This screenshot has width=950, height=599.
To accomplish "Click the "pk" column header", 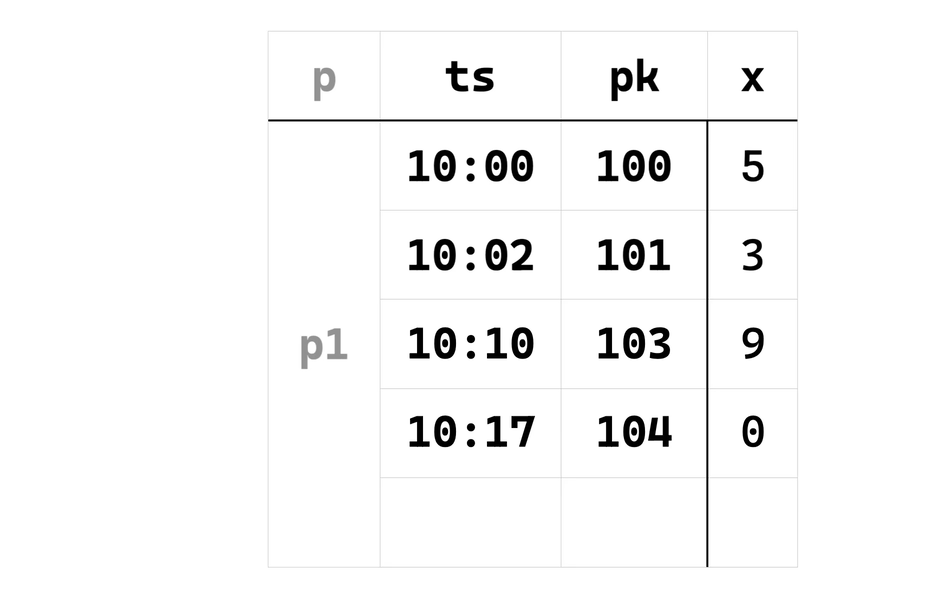I will [634, 77].
